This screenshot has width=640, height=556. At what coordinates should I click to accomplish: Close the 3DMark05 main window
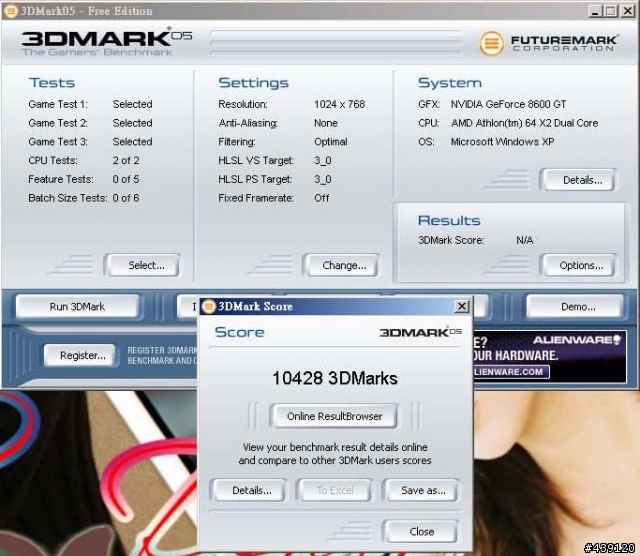[627, 11]
